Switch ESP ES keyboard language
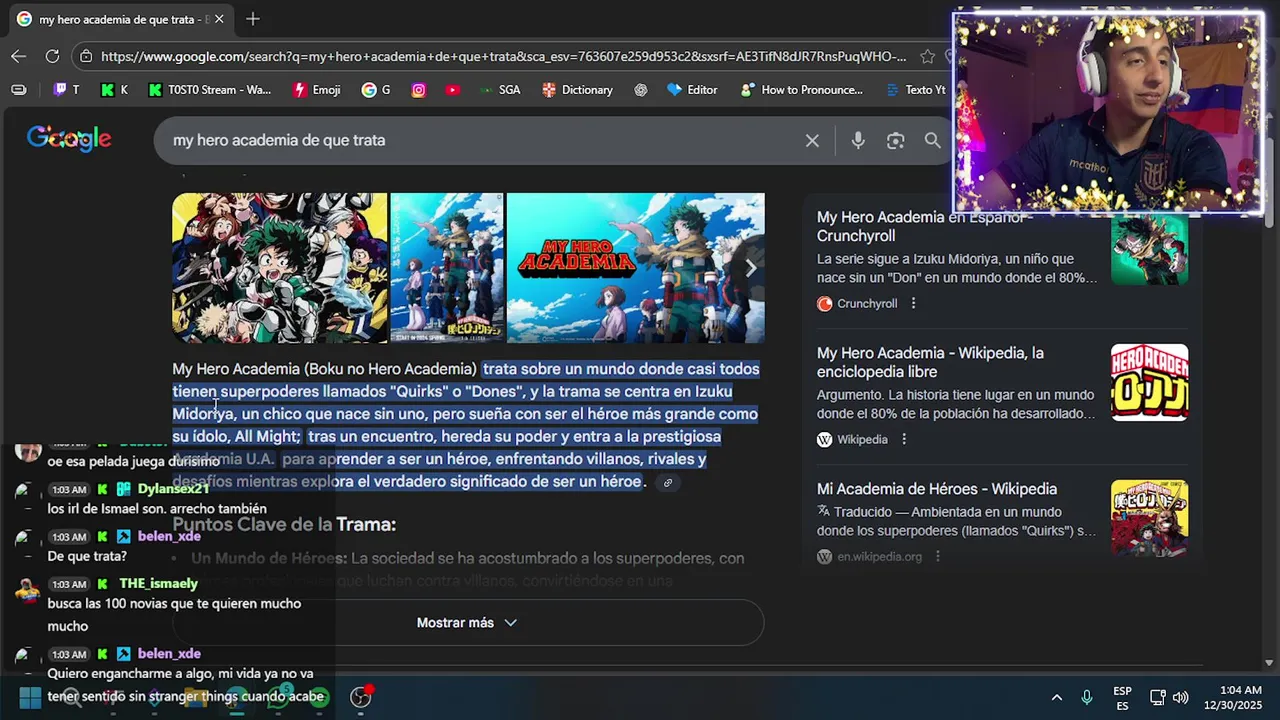Viewport: 1280px width, 720px height. 1122,698
